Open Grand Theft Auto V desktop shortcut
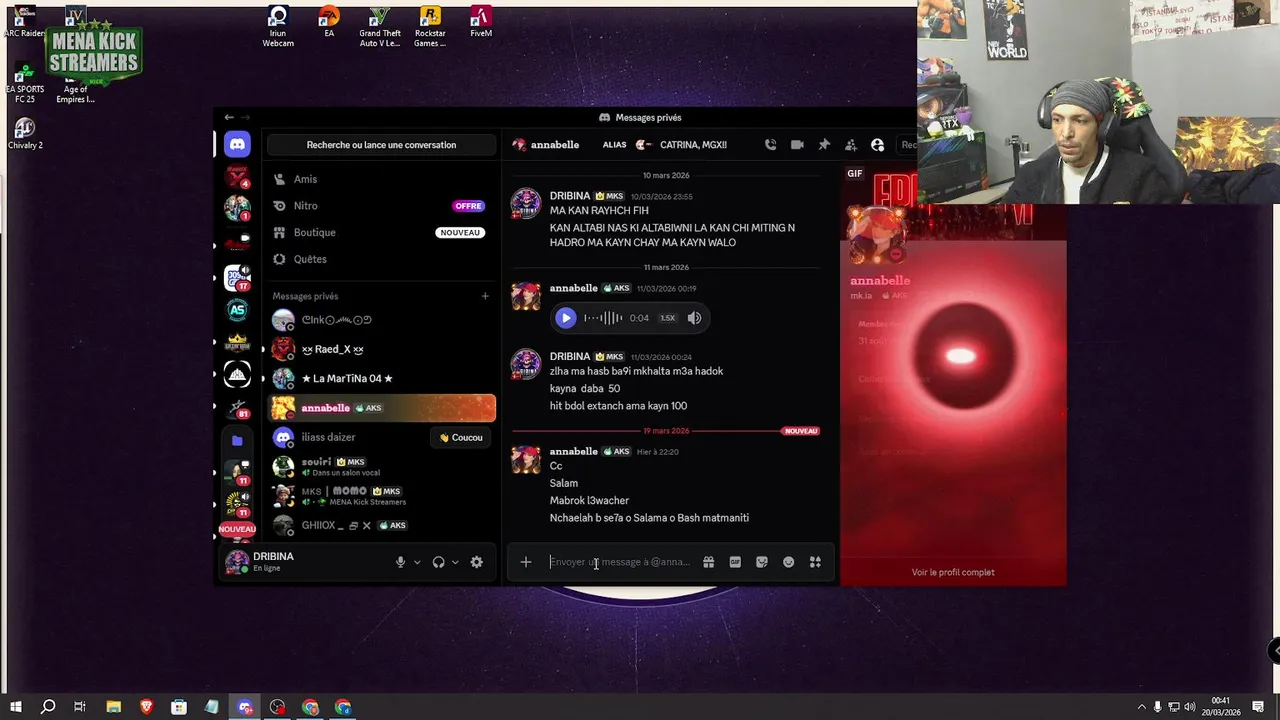Viewport: 1280px width, 720px height. (379, 27)
